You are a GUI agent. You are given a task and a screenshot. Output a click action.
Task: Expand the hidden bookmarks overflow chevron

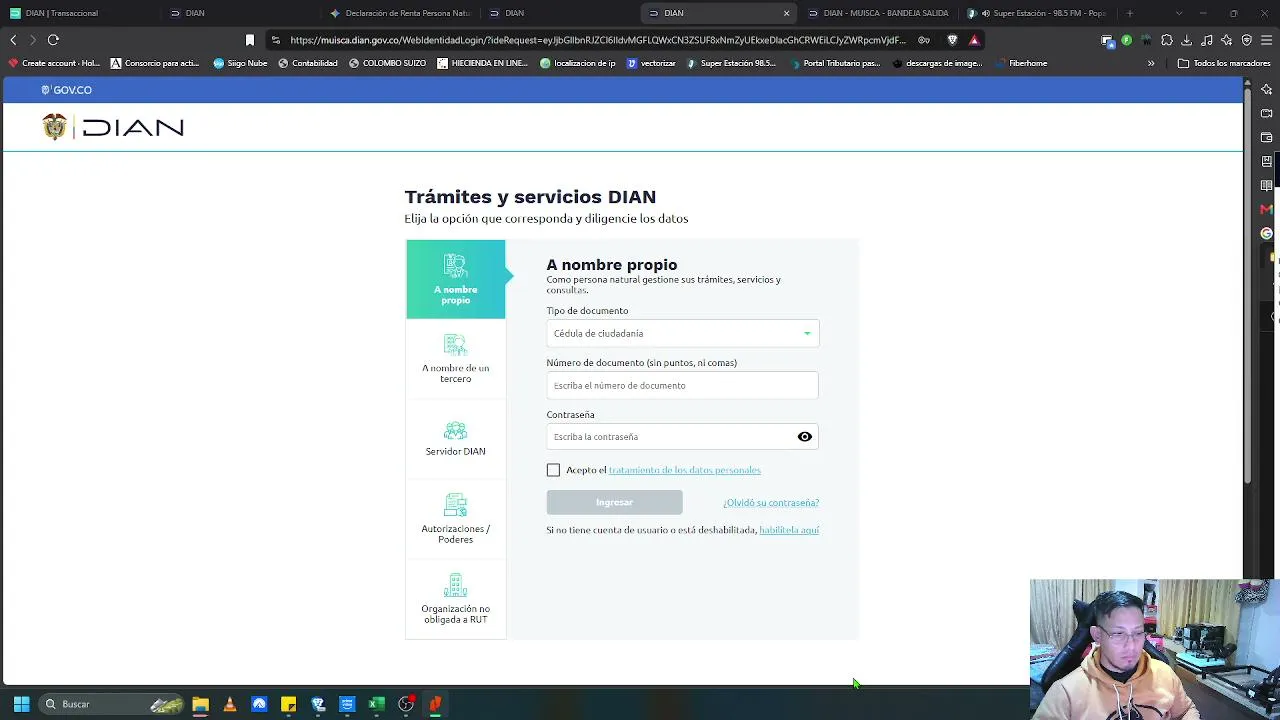pyautogui.click(x=1151, y=63)
